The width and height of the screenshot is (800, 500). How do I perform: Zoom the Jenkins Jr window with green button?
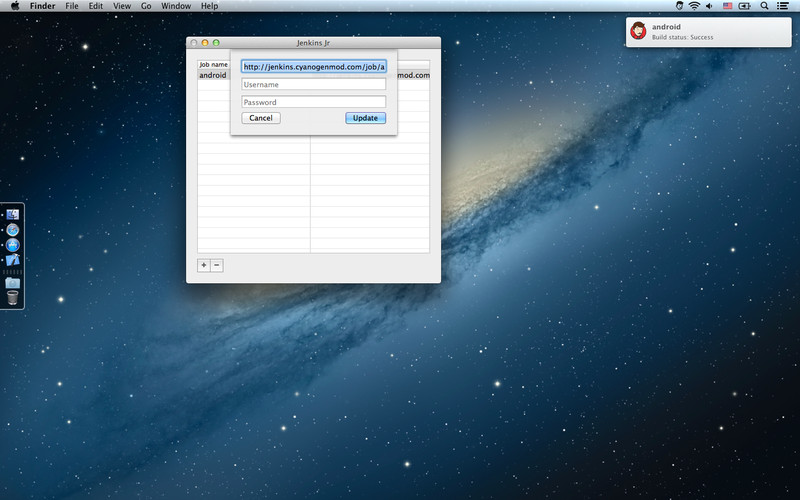[216, 43]
